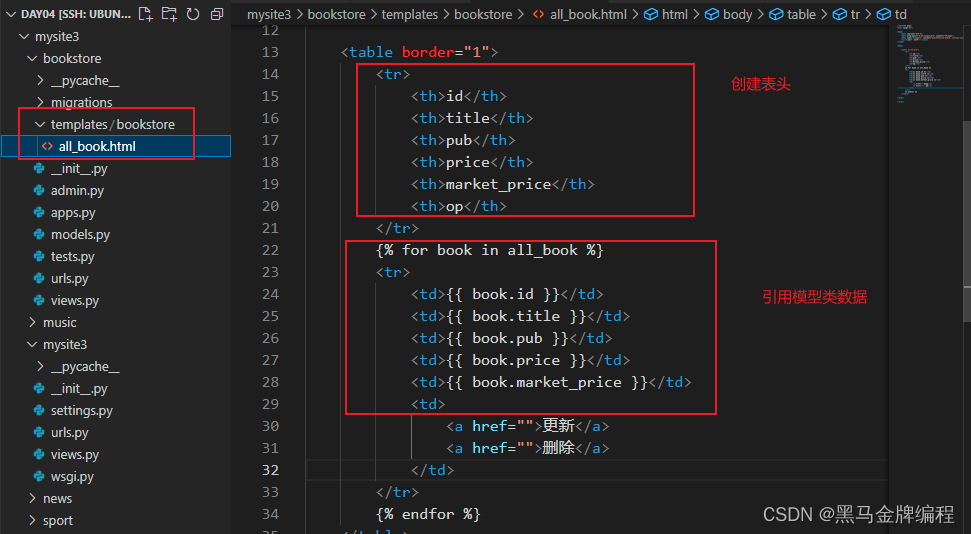This screenshot has width=971, height=534.
Task: Expand the migrations folder
Action: click(x=40, y=102)
